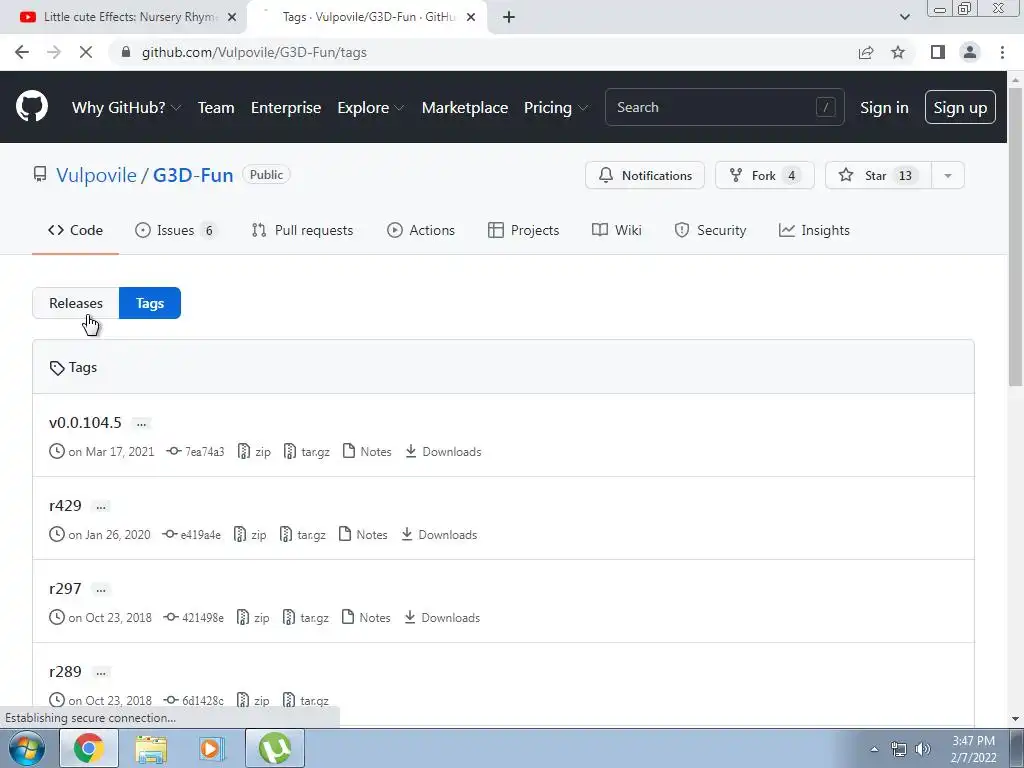
Task: Open the Code tab
Action: [75, 230]
